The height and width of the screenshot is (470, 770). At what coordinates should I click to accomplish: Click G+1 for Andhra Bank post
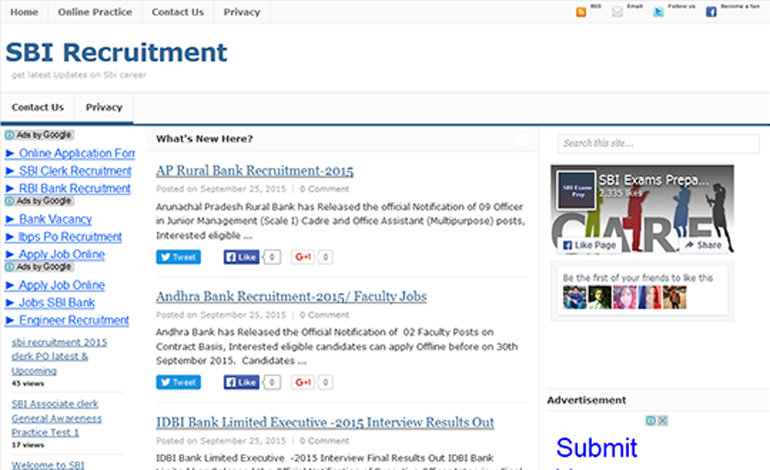click(303, 382)
